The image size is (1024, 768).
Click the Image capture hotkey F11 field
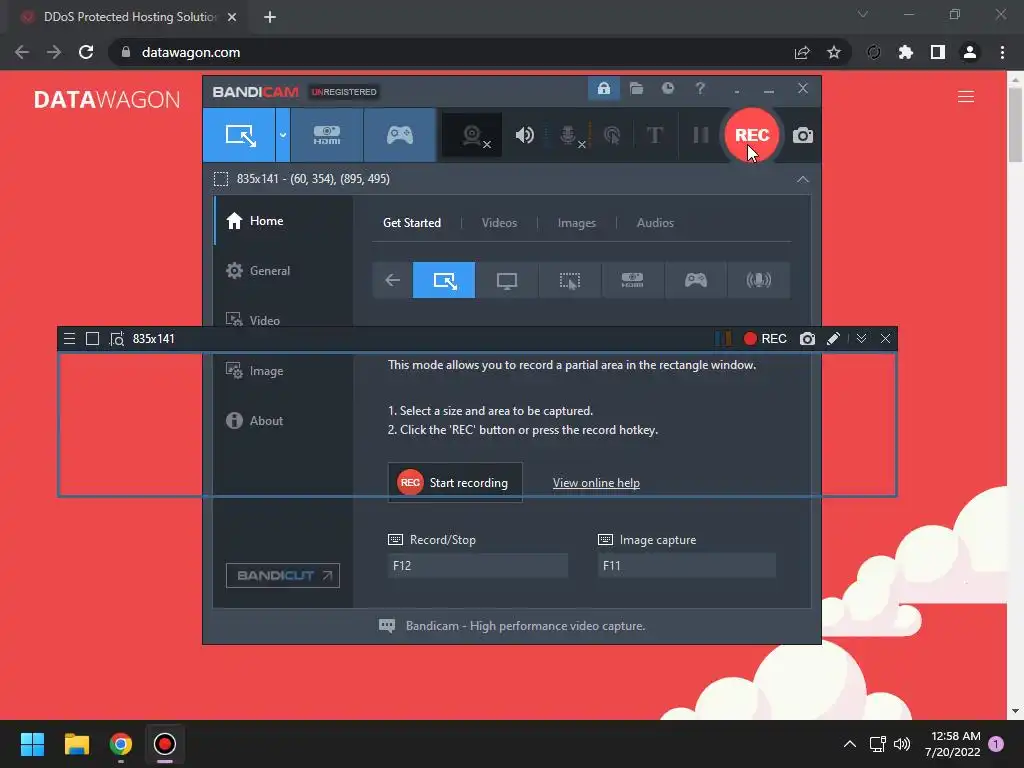click(687, 566)
